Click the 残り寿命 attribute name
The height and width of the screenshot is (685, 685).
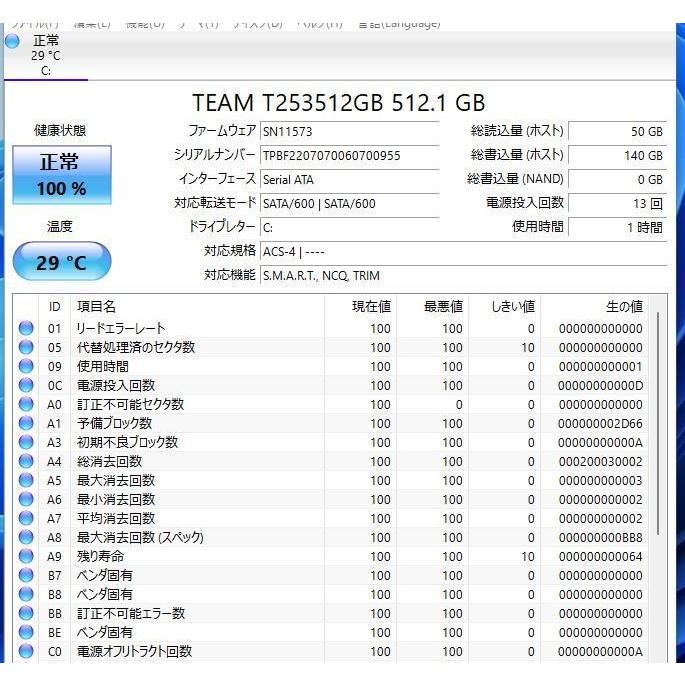[100, 556]
